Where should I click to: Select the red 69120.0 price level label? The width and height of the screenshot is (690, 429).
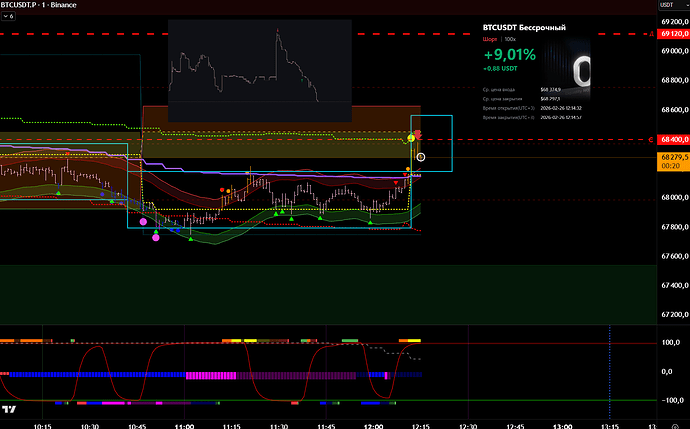pos(672,33)
